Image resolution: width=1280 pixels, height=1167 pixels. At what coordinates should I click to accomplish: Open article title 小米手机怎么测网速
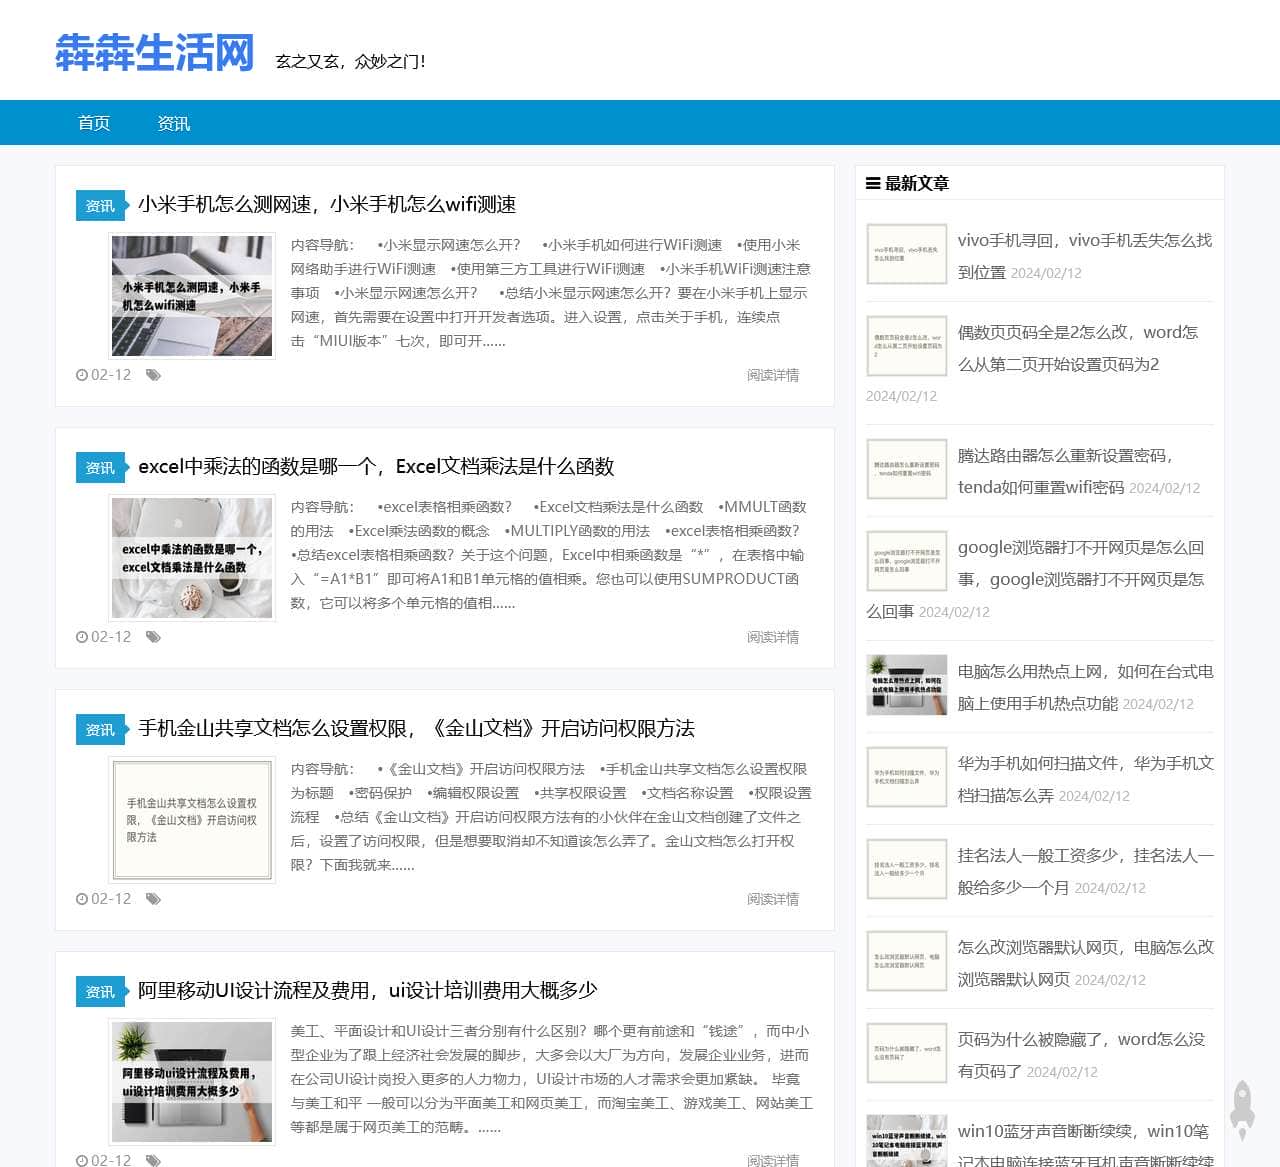click(x=327, y=205)
